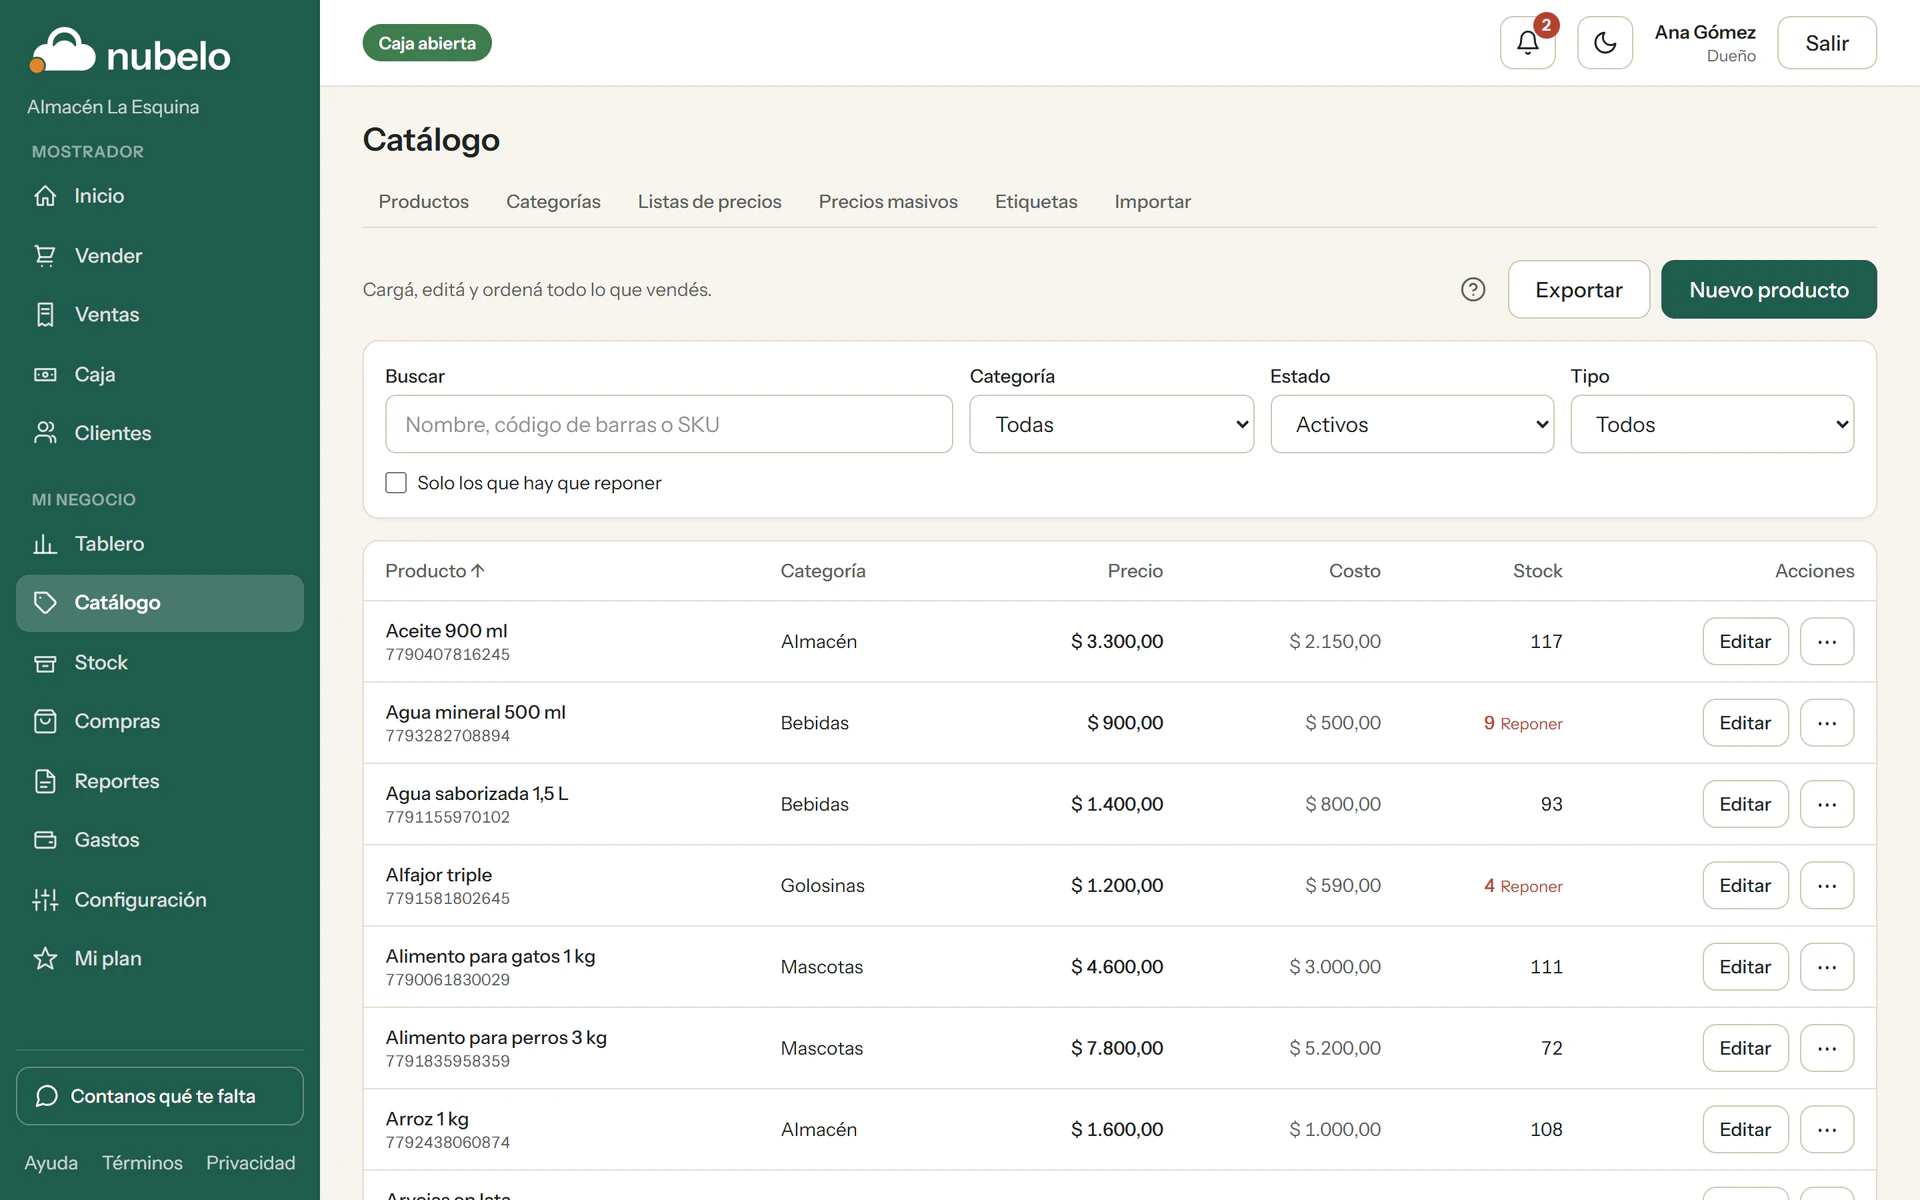Screen dimensions: 1920x1200
Task: Open Privacidad link in sidebar footer
Action: 251,1163
